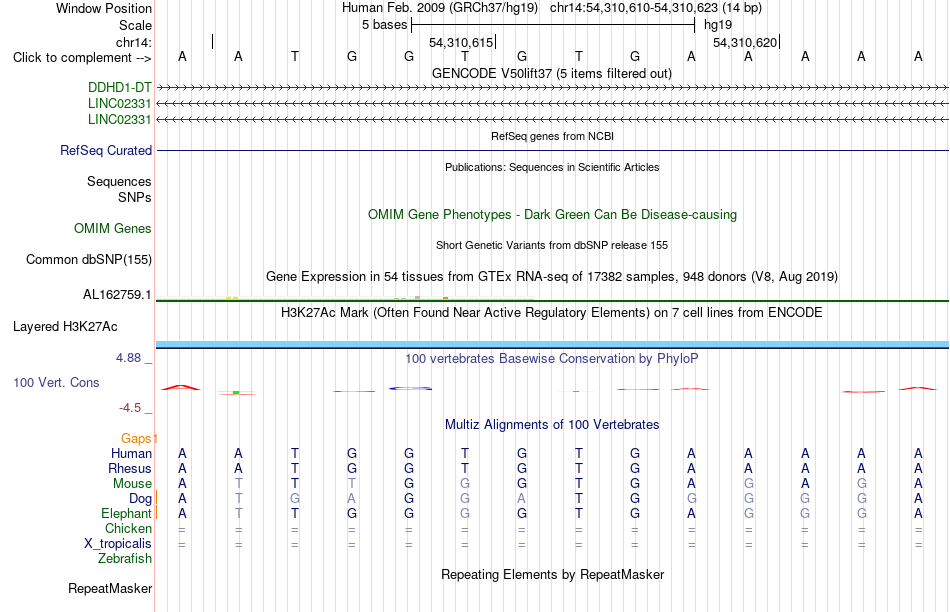Click the chr14:54,310,610-54,310,623 (14 bp) position text

tap(656, 8)
